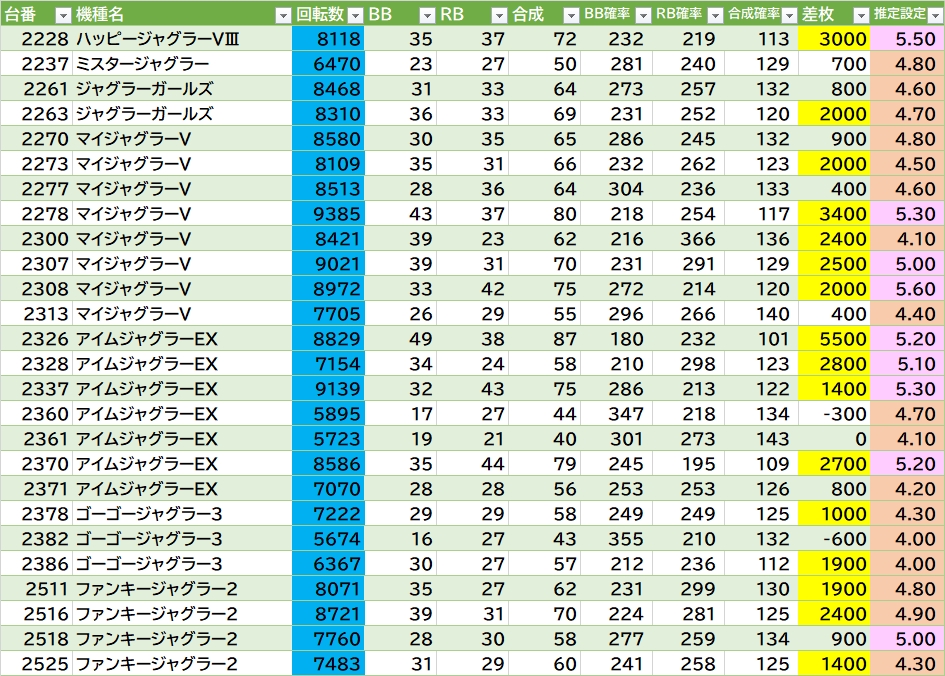945x676 pixels.
Task: Select machine number cell 2371
Action: 36,489
